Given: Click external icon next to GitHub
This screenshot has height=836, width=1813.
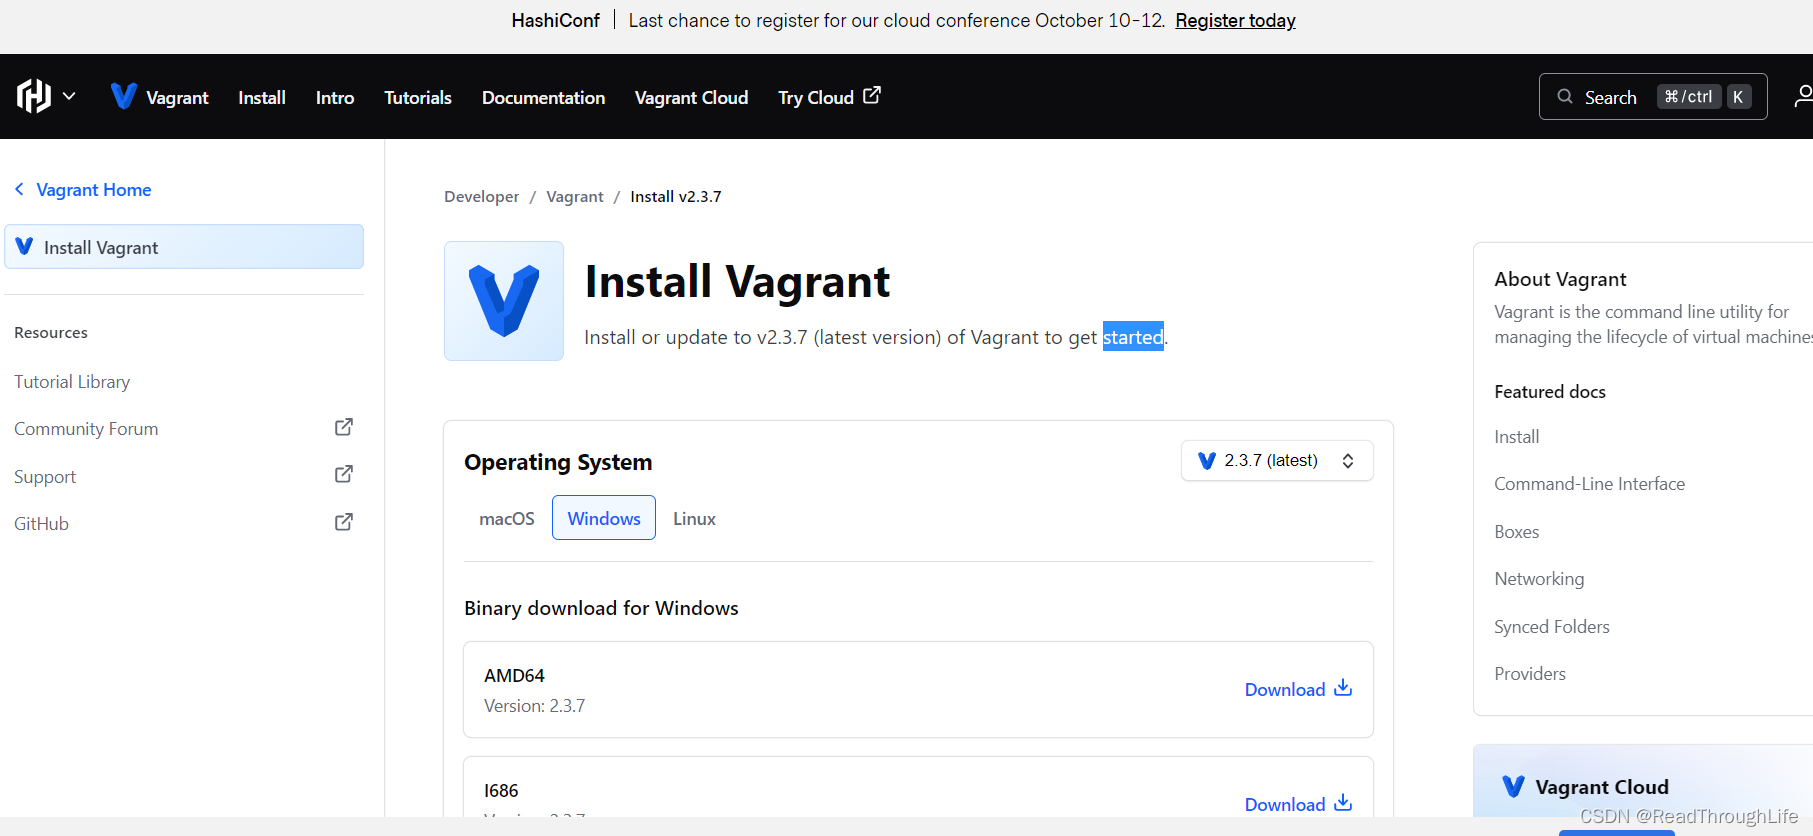Looking at the screenshot, I should click(x=343, y=522).
